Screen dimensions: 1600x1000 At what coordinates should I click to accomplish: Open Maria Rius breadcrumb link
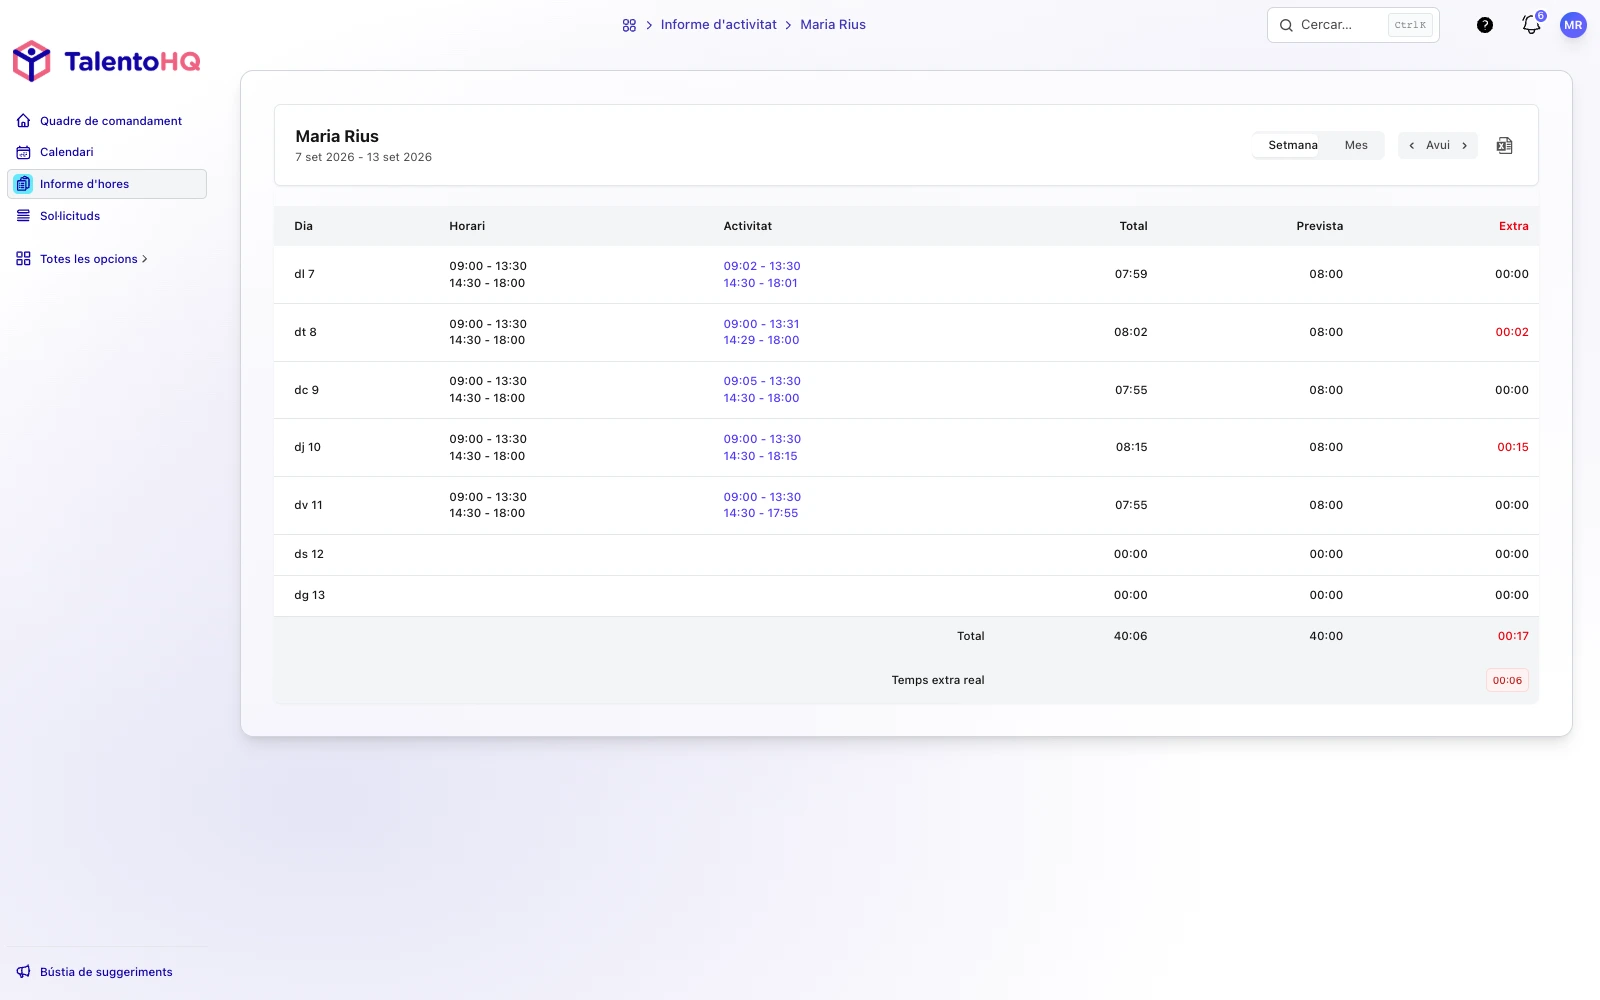pyautogui.click(x=833, y=25)
